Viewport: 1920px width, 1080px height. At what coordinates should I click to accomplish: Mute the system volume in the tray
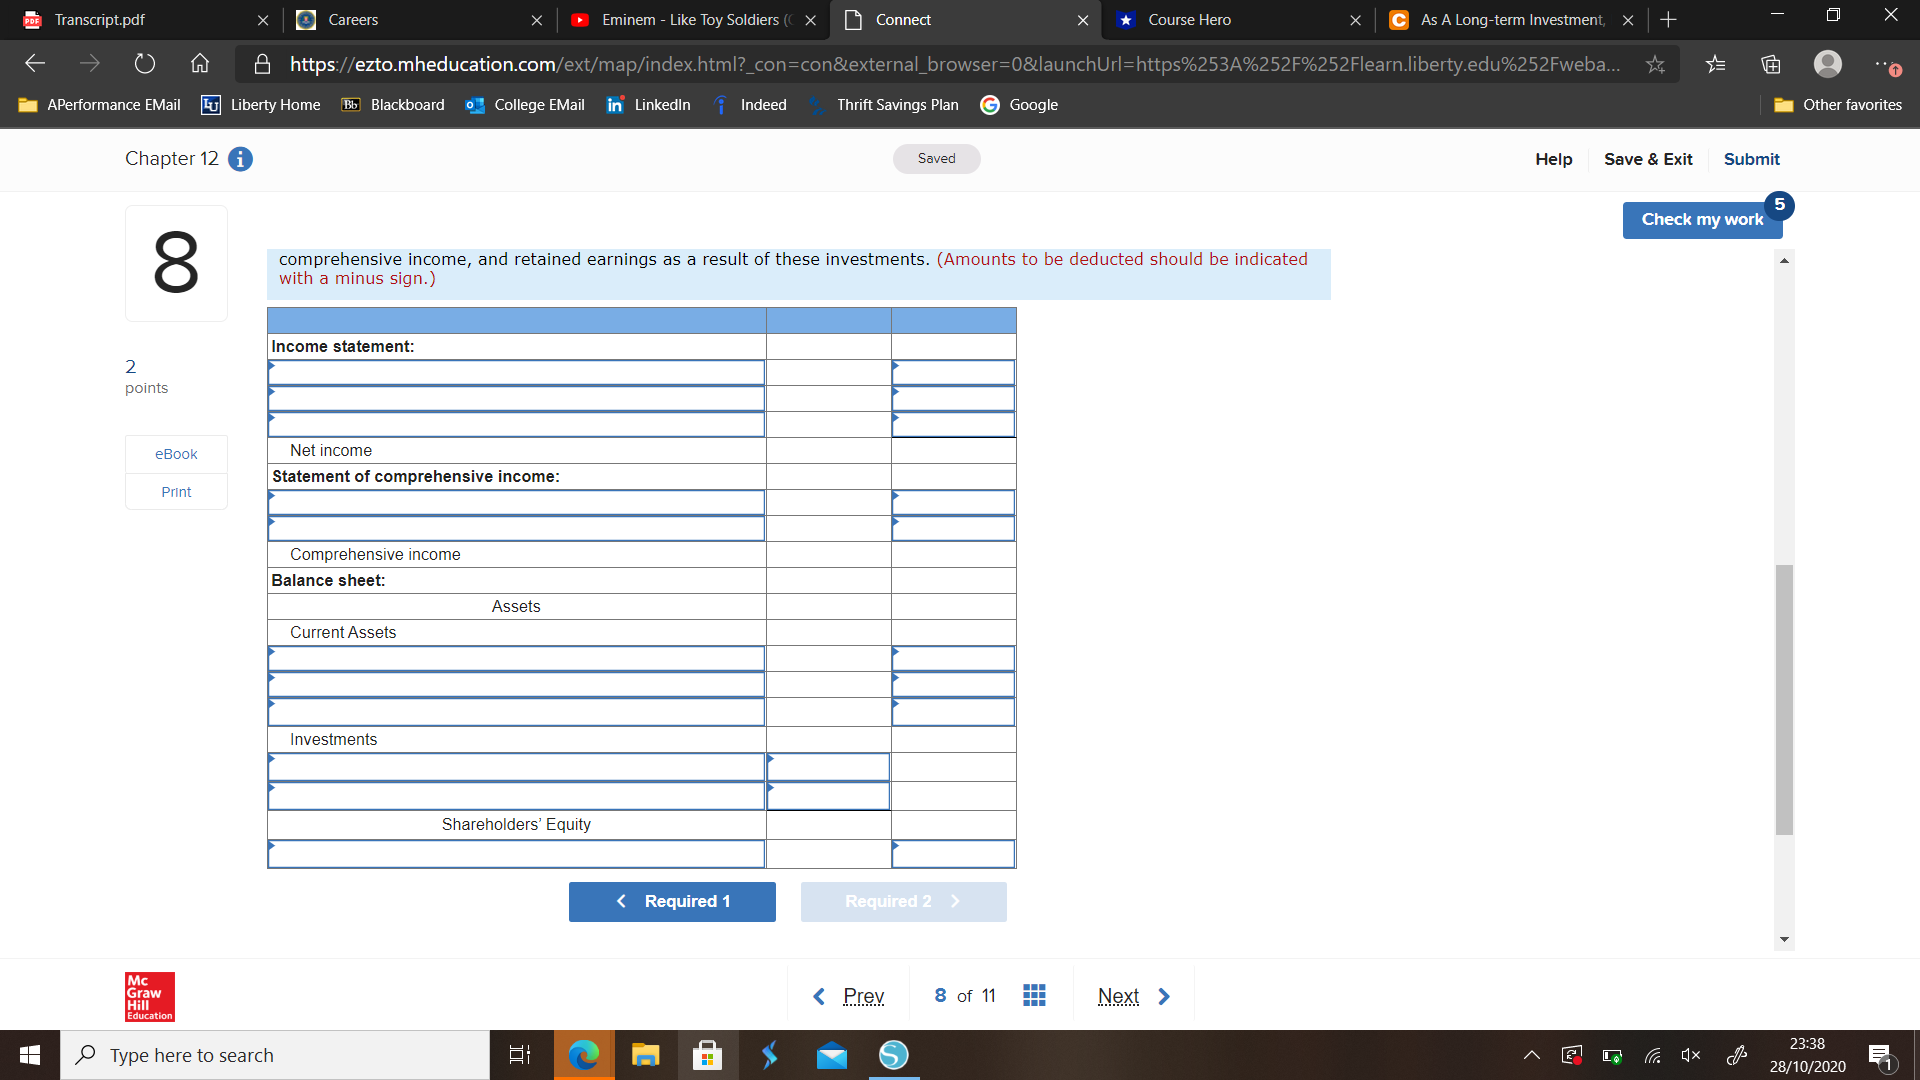coord(1691,1054)
